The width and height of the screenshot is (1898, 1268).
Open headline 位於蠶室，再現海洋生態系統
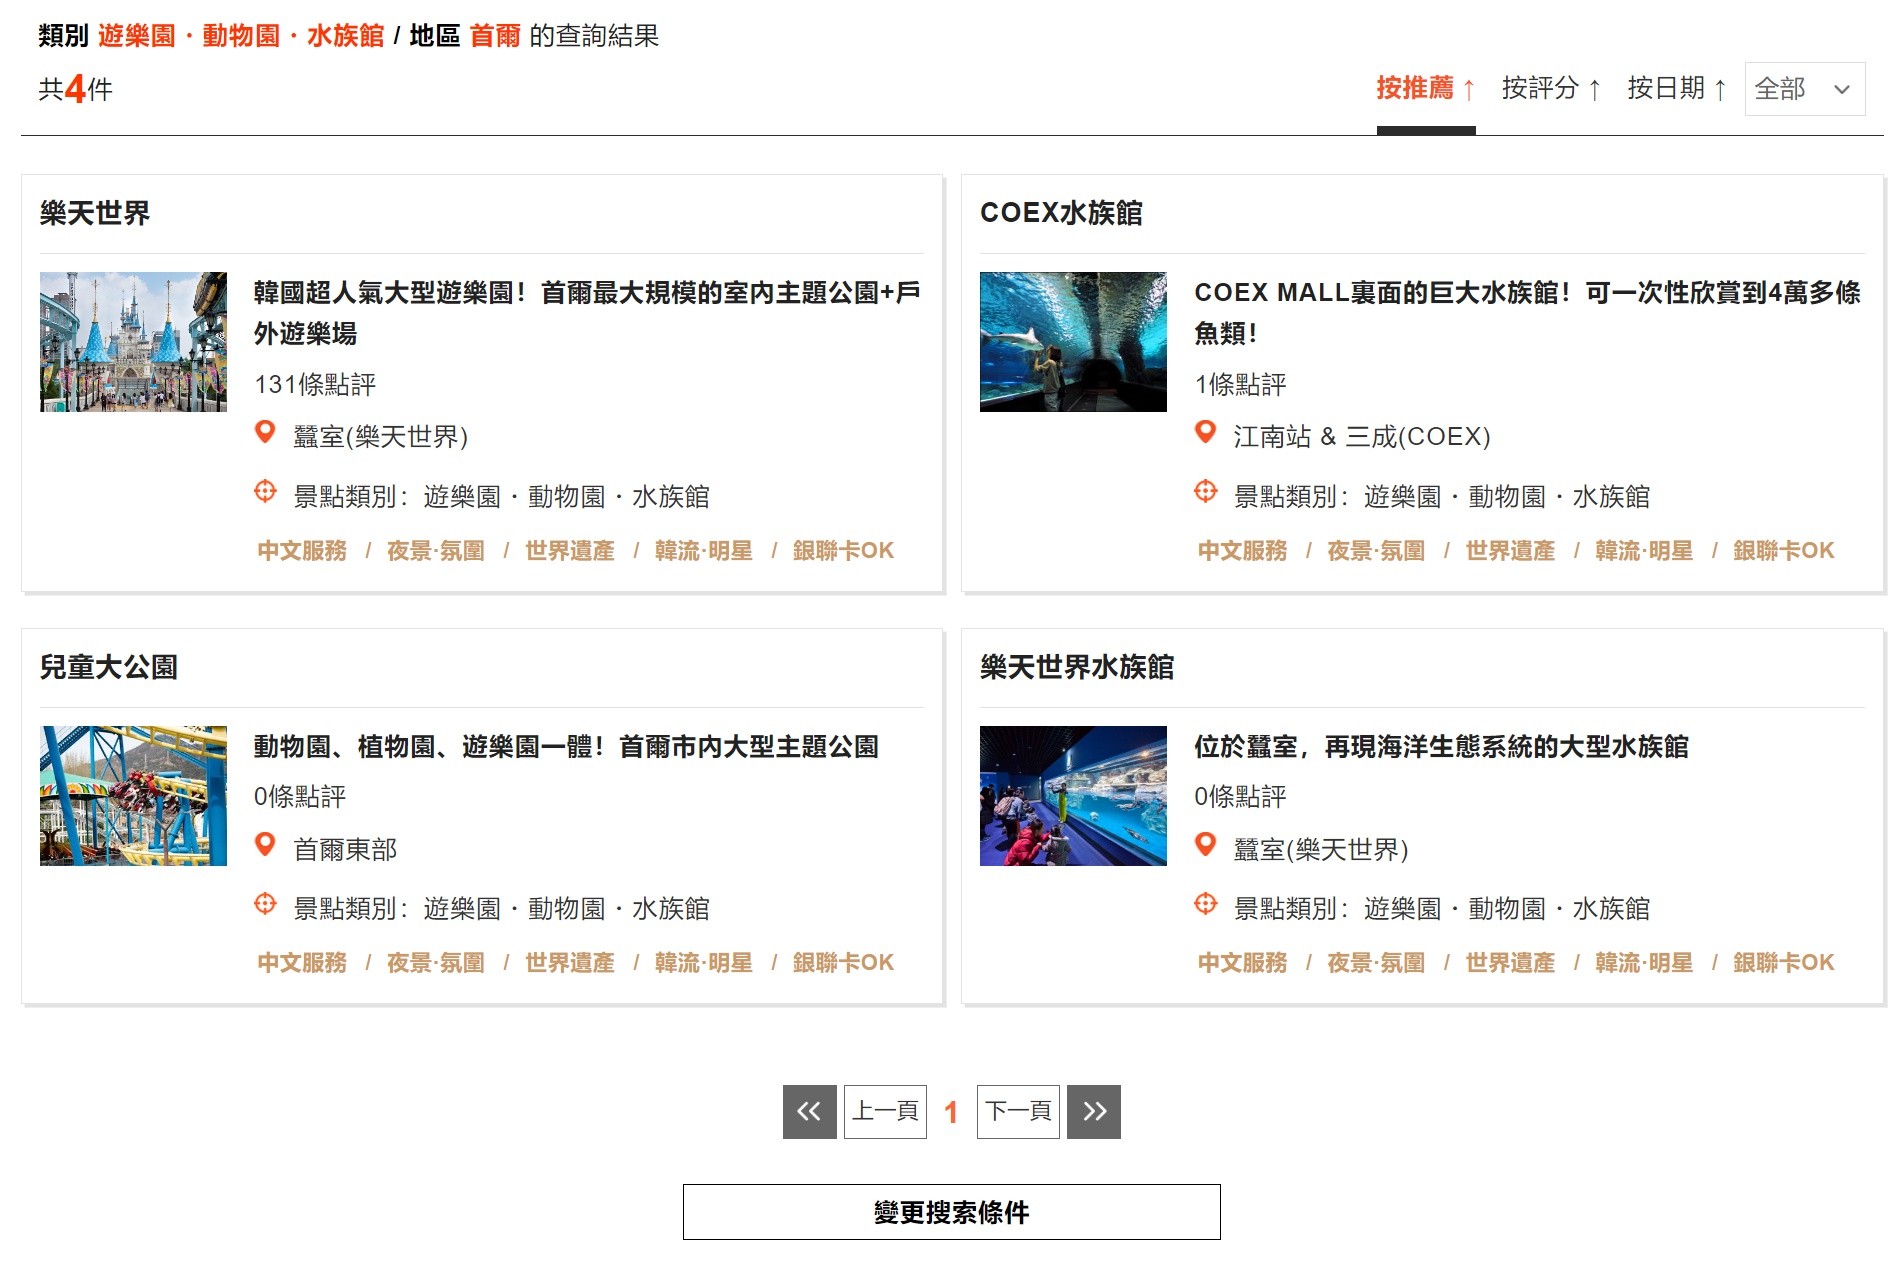coord(1441,747)
